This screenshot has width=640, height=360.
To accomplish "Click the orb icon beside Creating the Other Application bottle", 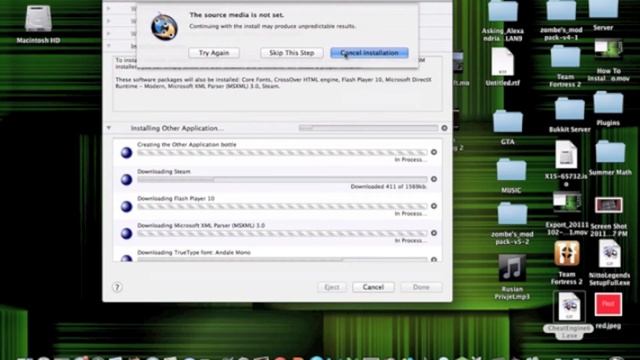I will (127, 152).
